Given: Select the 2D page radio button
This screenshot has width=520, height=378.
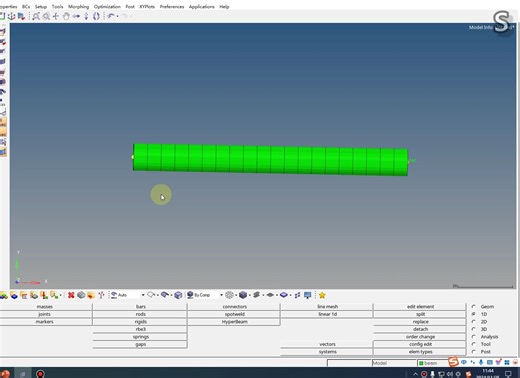Looking at the screenshot, I should (x=473, y=322).
